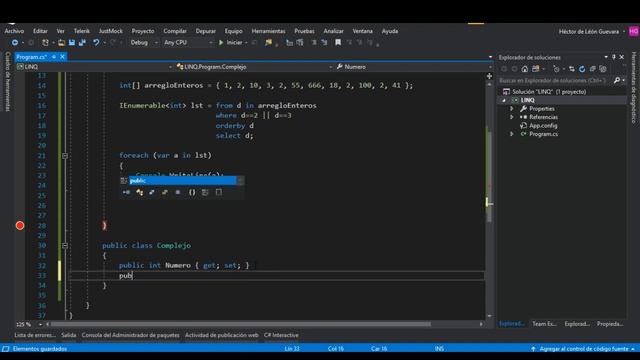Select App.config in Solution Explorer

click(x=543, y=126)
